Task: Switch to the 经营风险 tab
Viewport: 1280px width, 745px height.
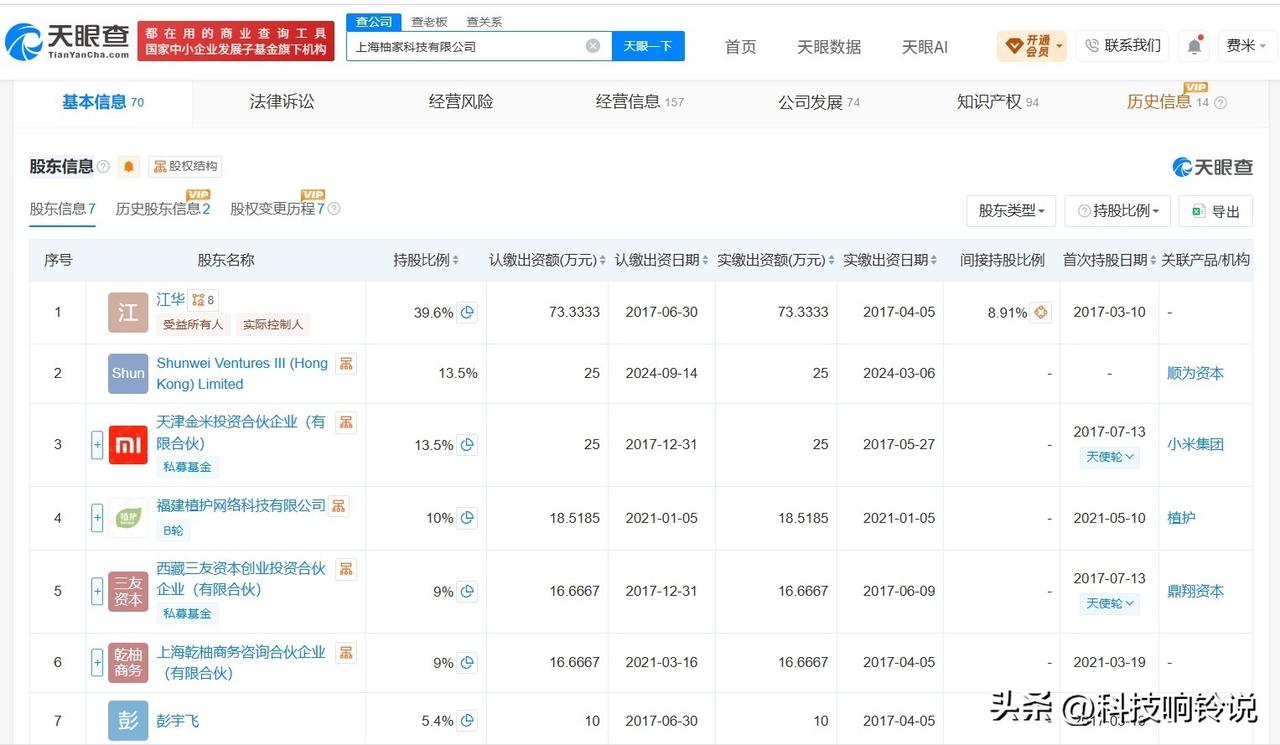Action: [461, 102]
